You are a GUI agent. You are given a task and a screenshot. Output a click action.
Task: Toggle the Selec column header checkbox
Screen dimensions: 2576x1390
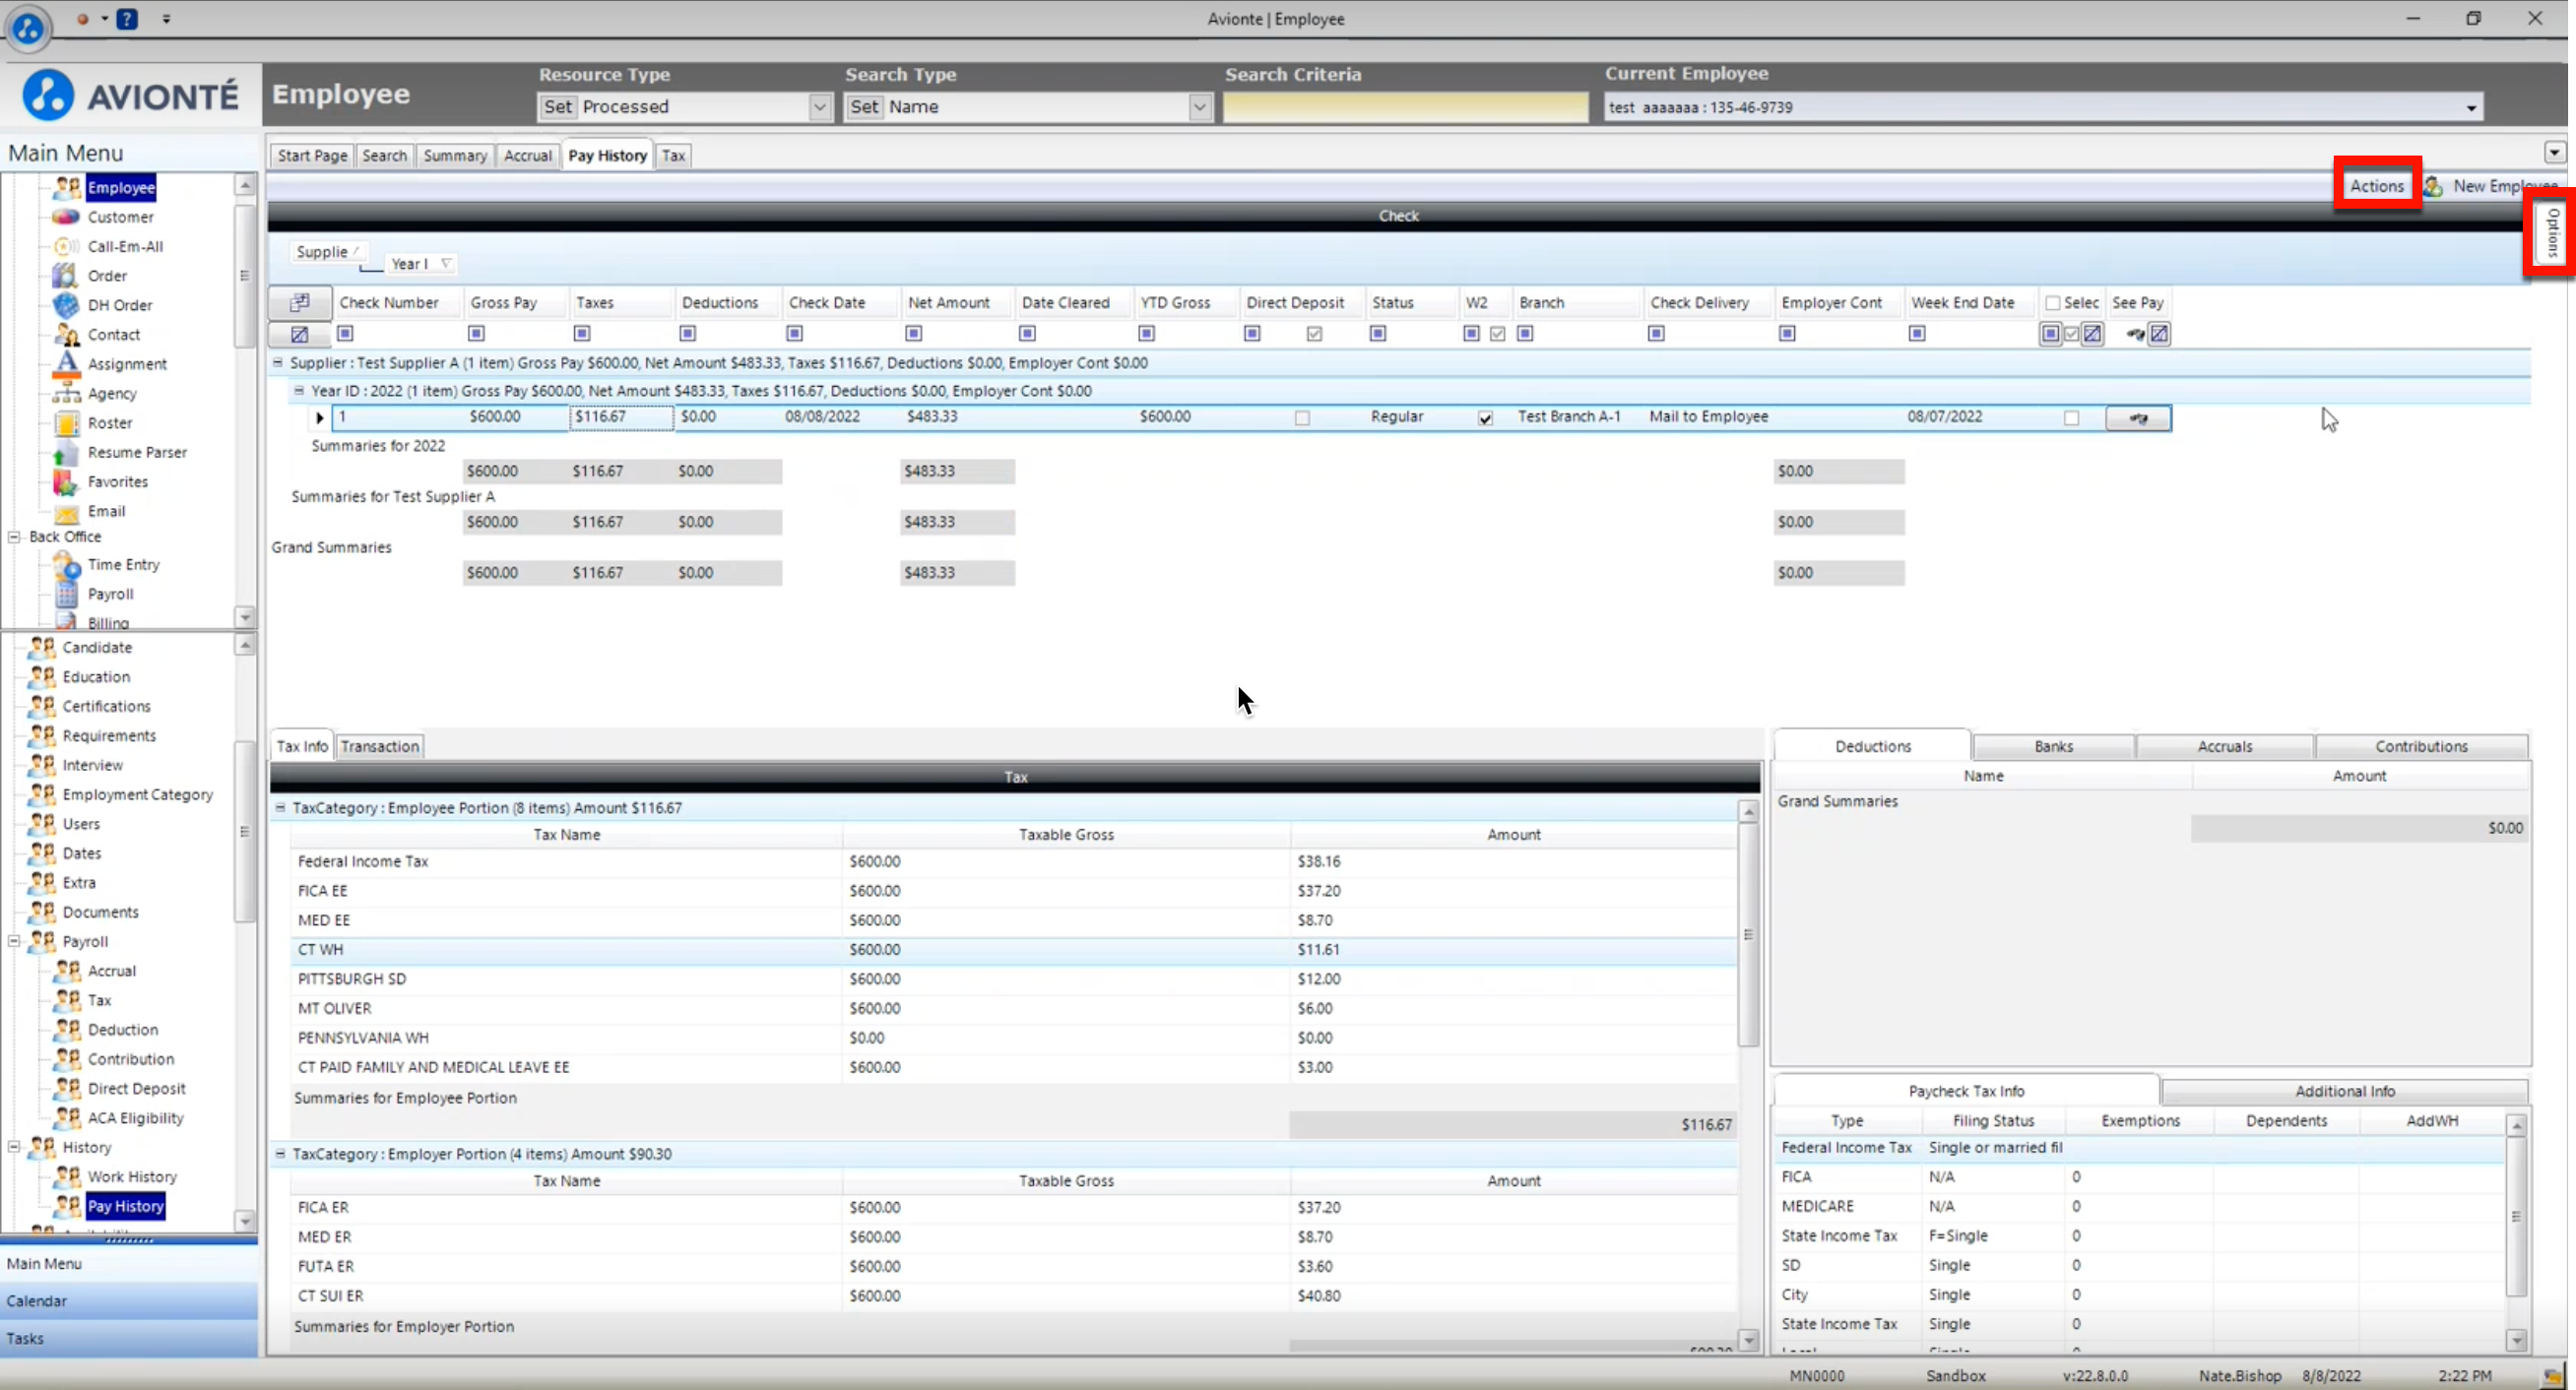[2052, 303]
